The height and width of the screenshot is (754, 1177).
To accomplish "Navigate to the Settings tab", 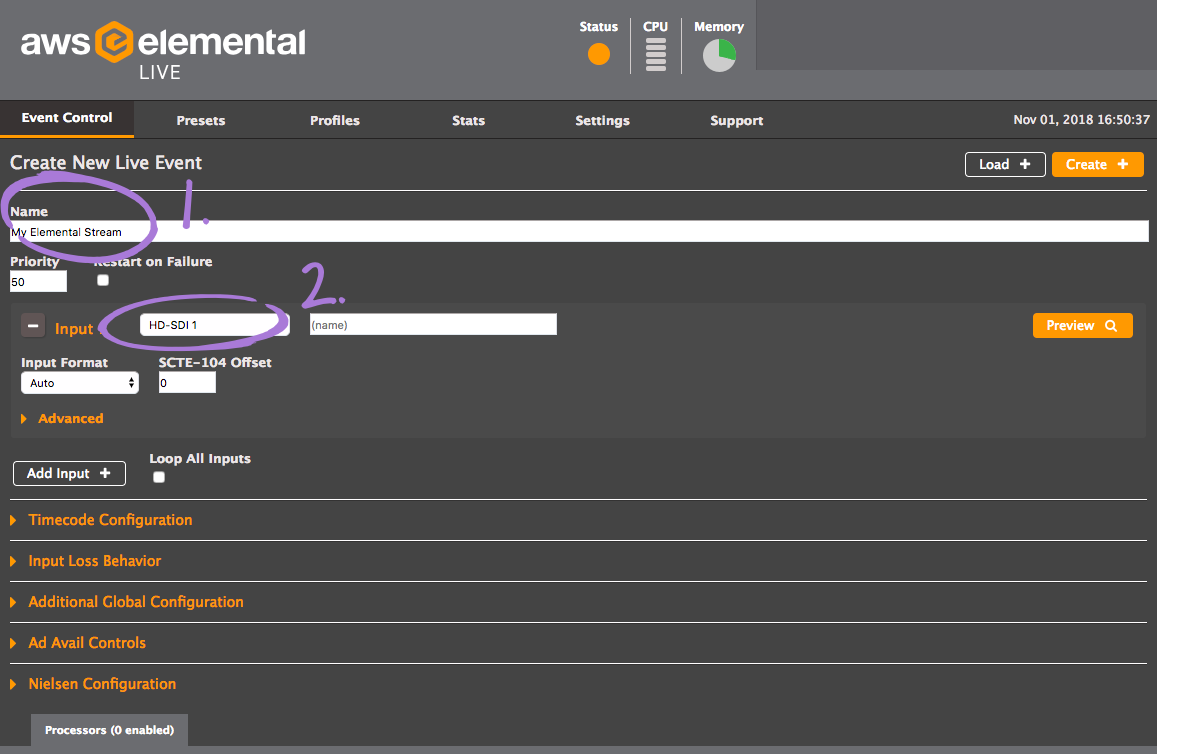I will (602, 120).
